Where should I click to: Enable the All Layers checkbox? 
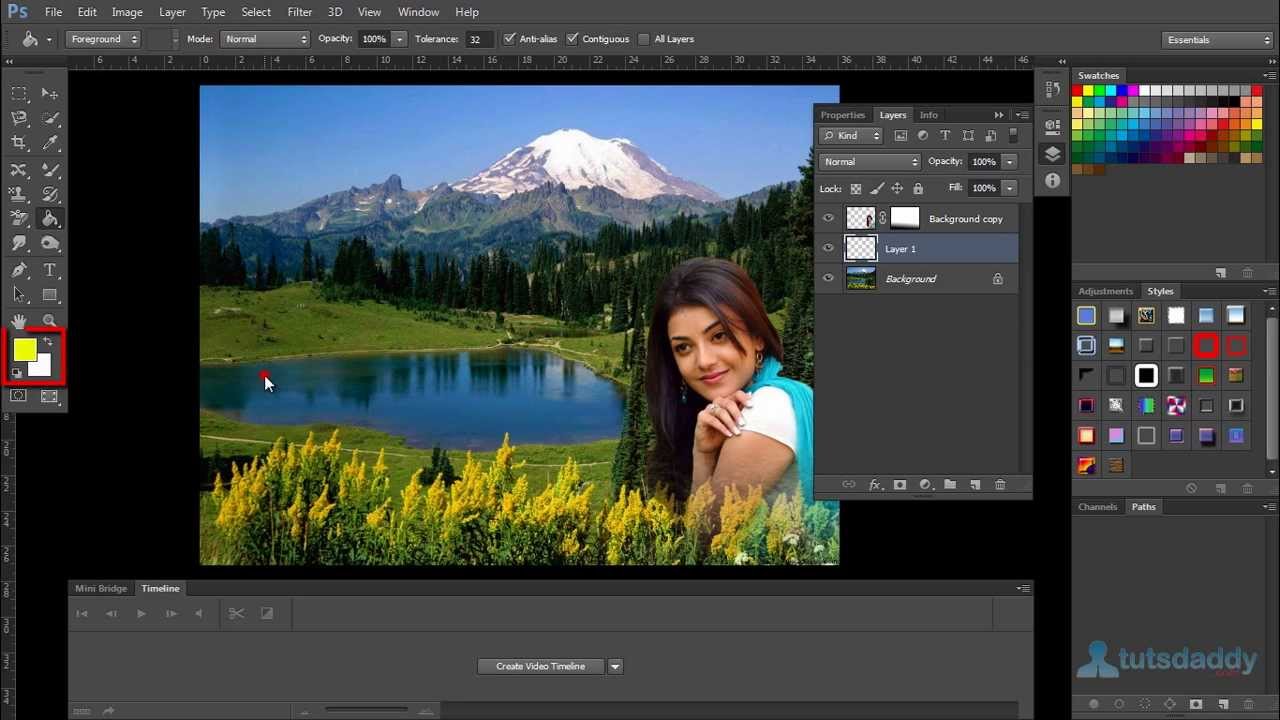pos(644,39)
